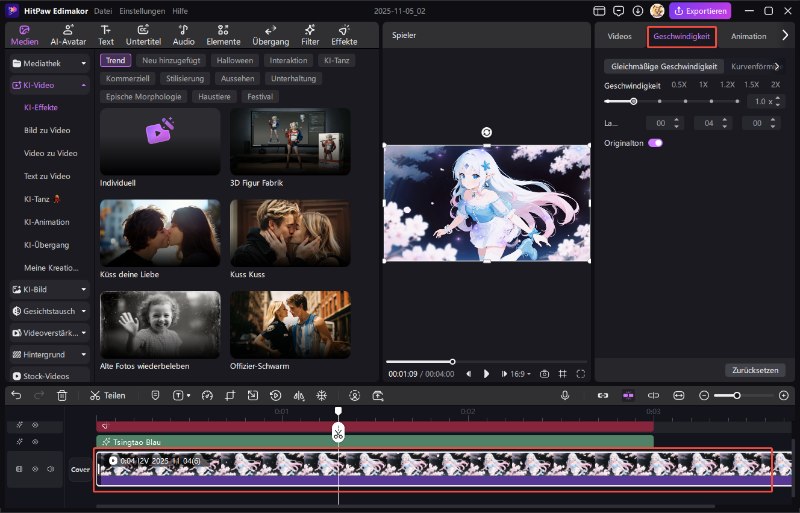Click the crop tool icon

pos(230,395)
